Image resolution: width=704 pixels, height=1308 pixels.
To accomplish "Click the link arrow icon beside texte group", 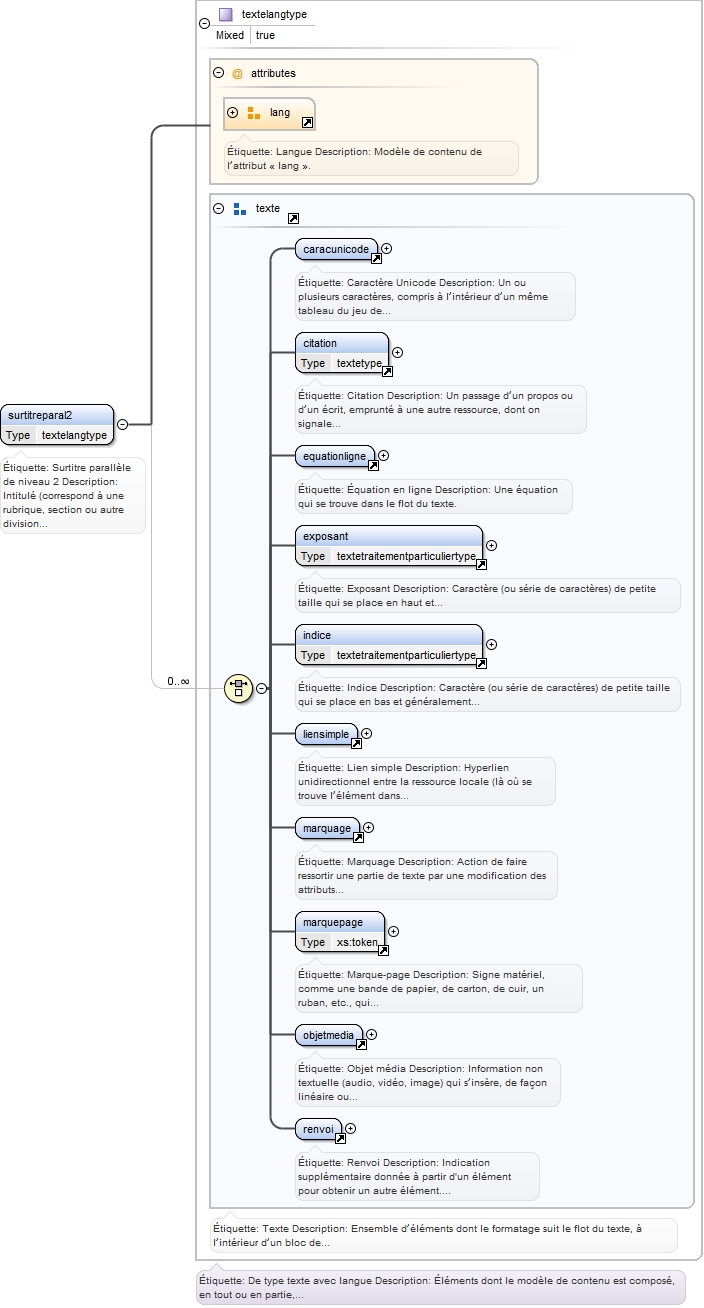I will [293, 218].
